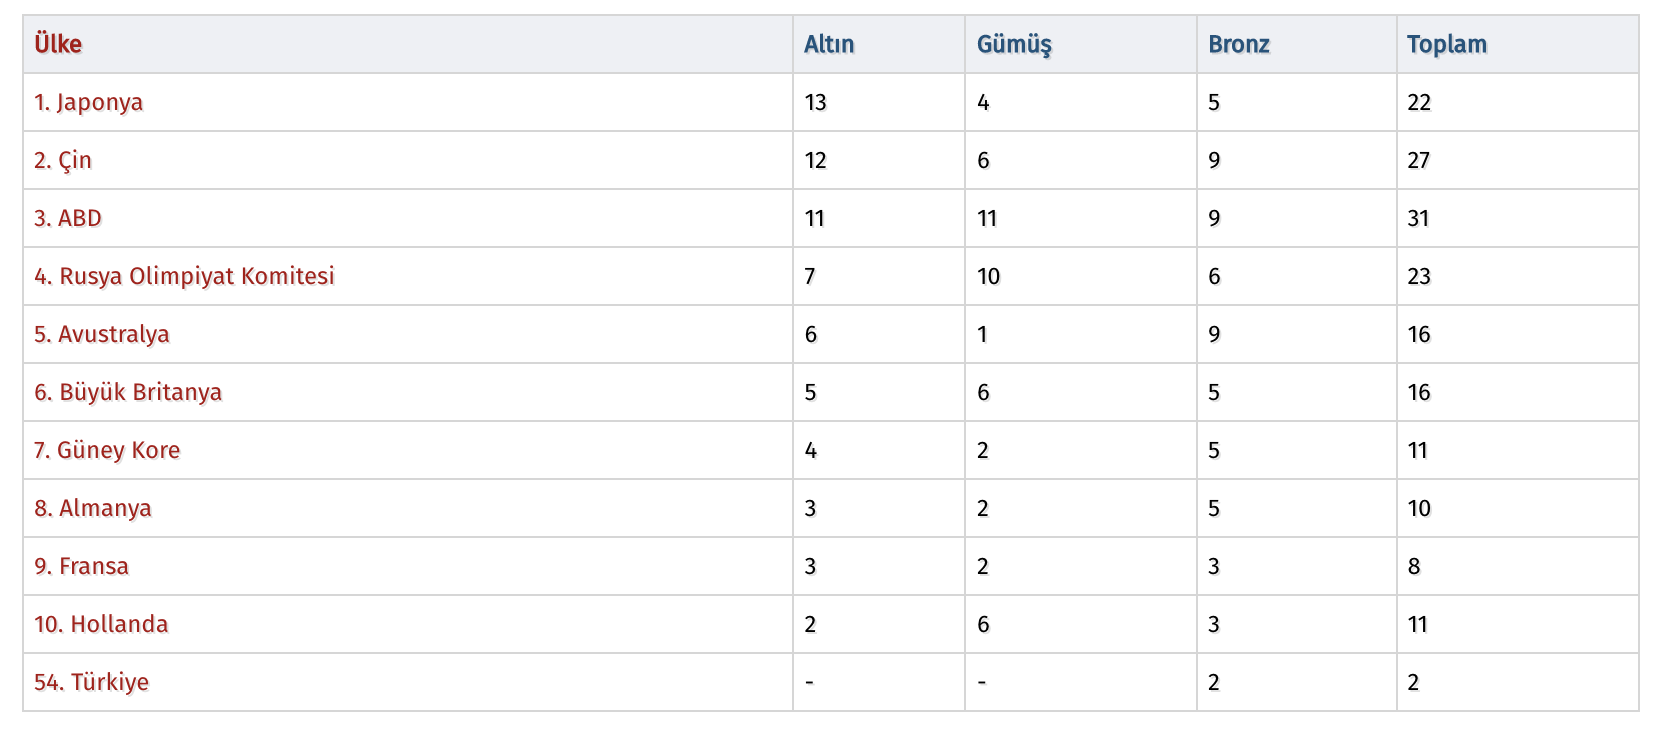Select the Gümüş column header
The image size is (1658, 740).
1014,44
